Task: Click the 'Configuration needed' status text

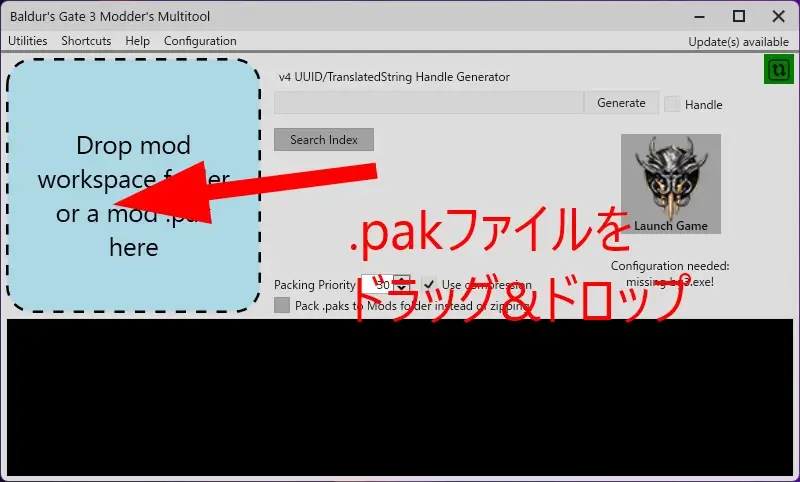Action: 670,274
